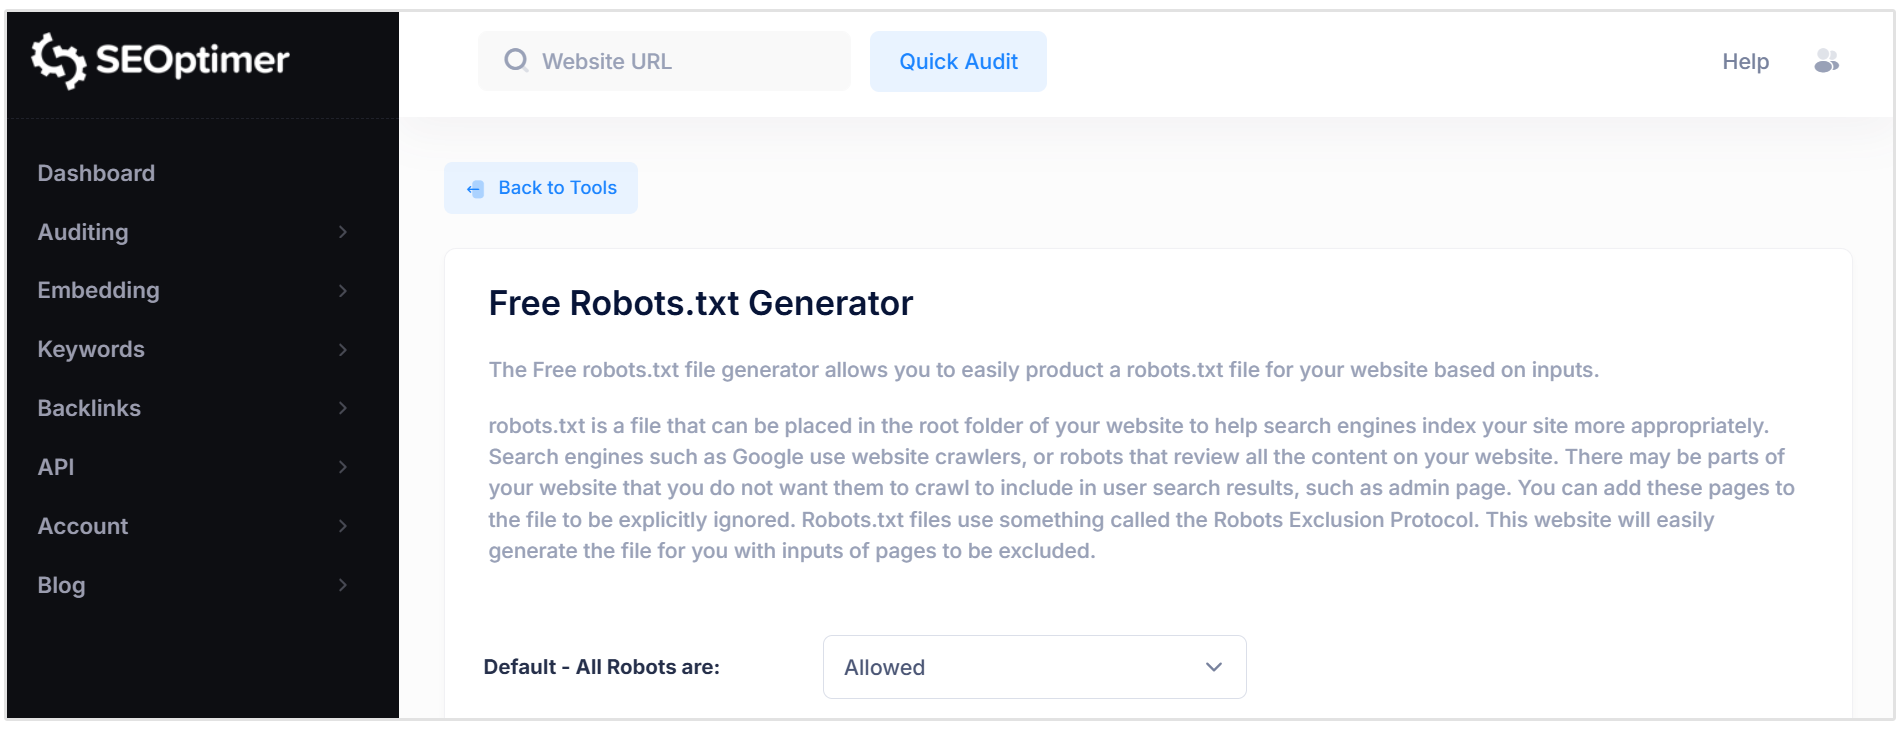Expand the Account sidebar section
This screenshot has height=730, width=1900.
tap(343, 526)
